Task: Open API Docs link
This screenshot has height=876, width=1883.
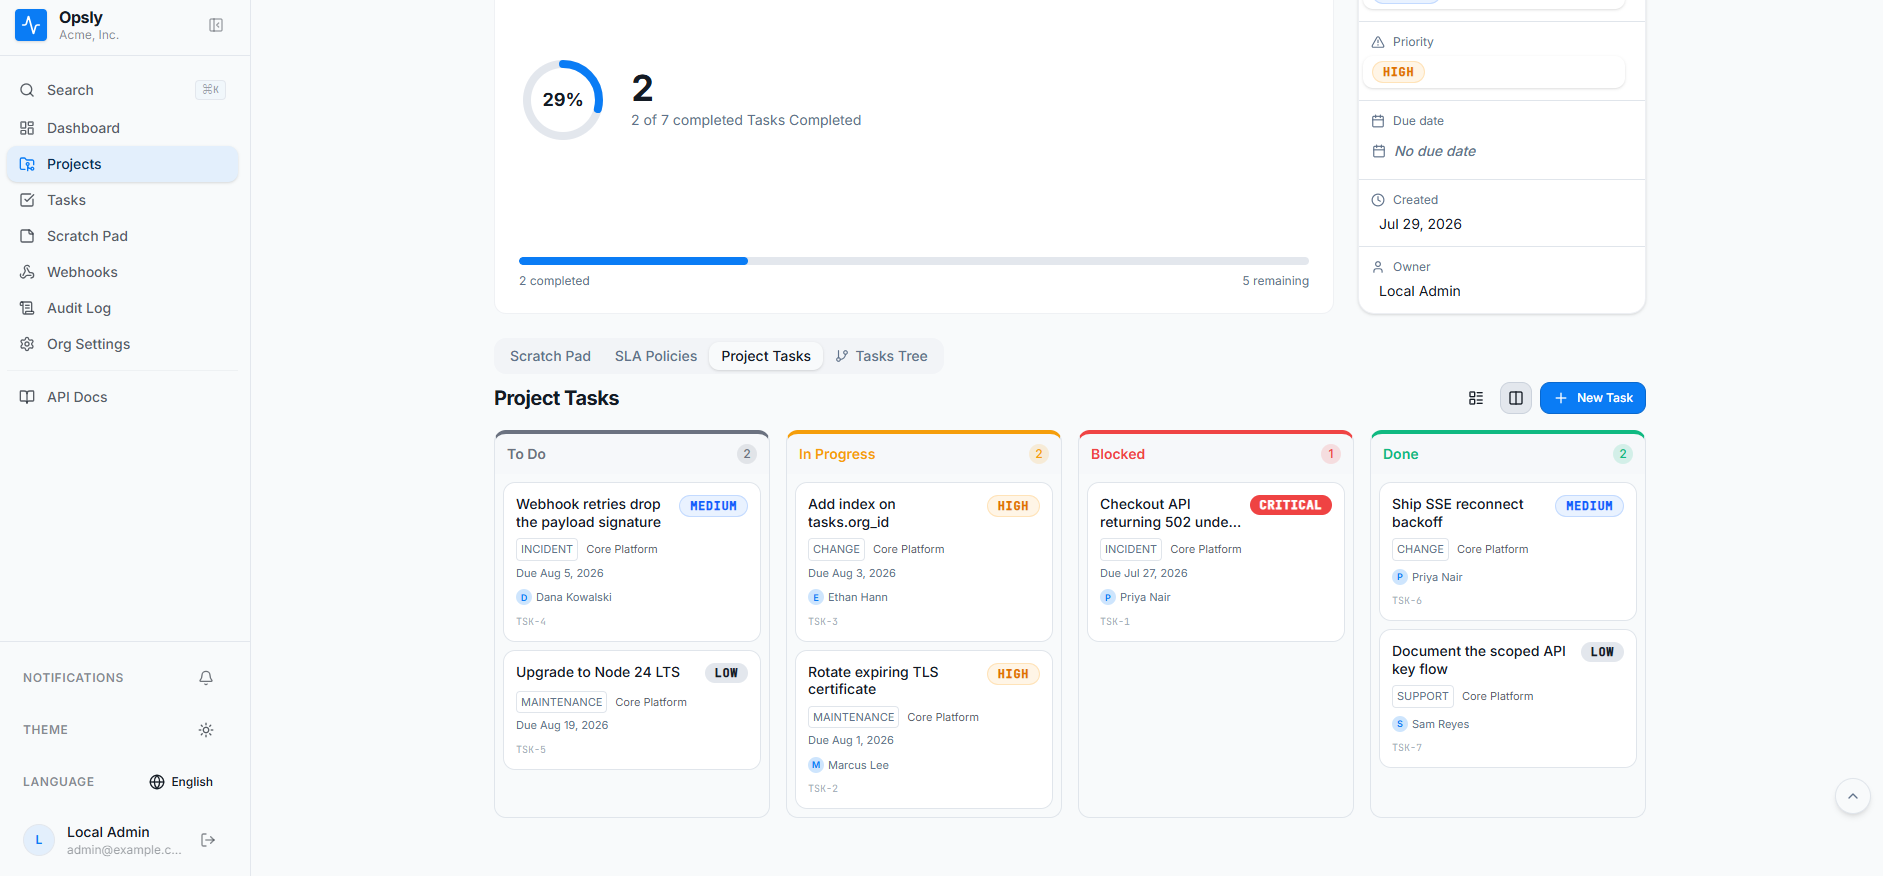Action: 122,397
